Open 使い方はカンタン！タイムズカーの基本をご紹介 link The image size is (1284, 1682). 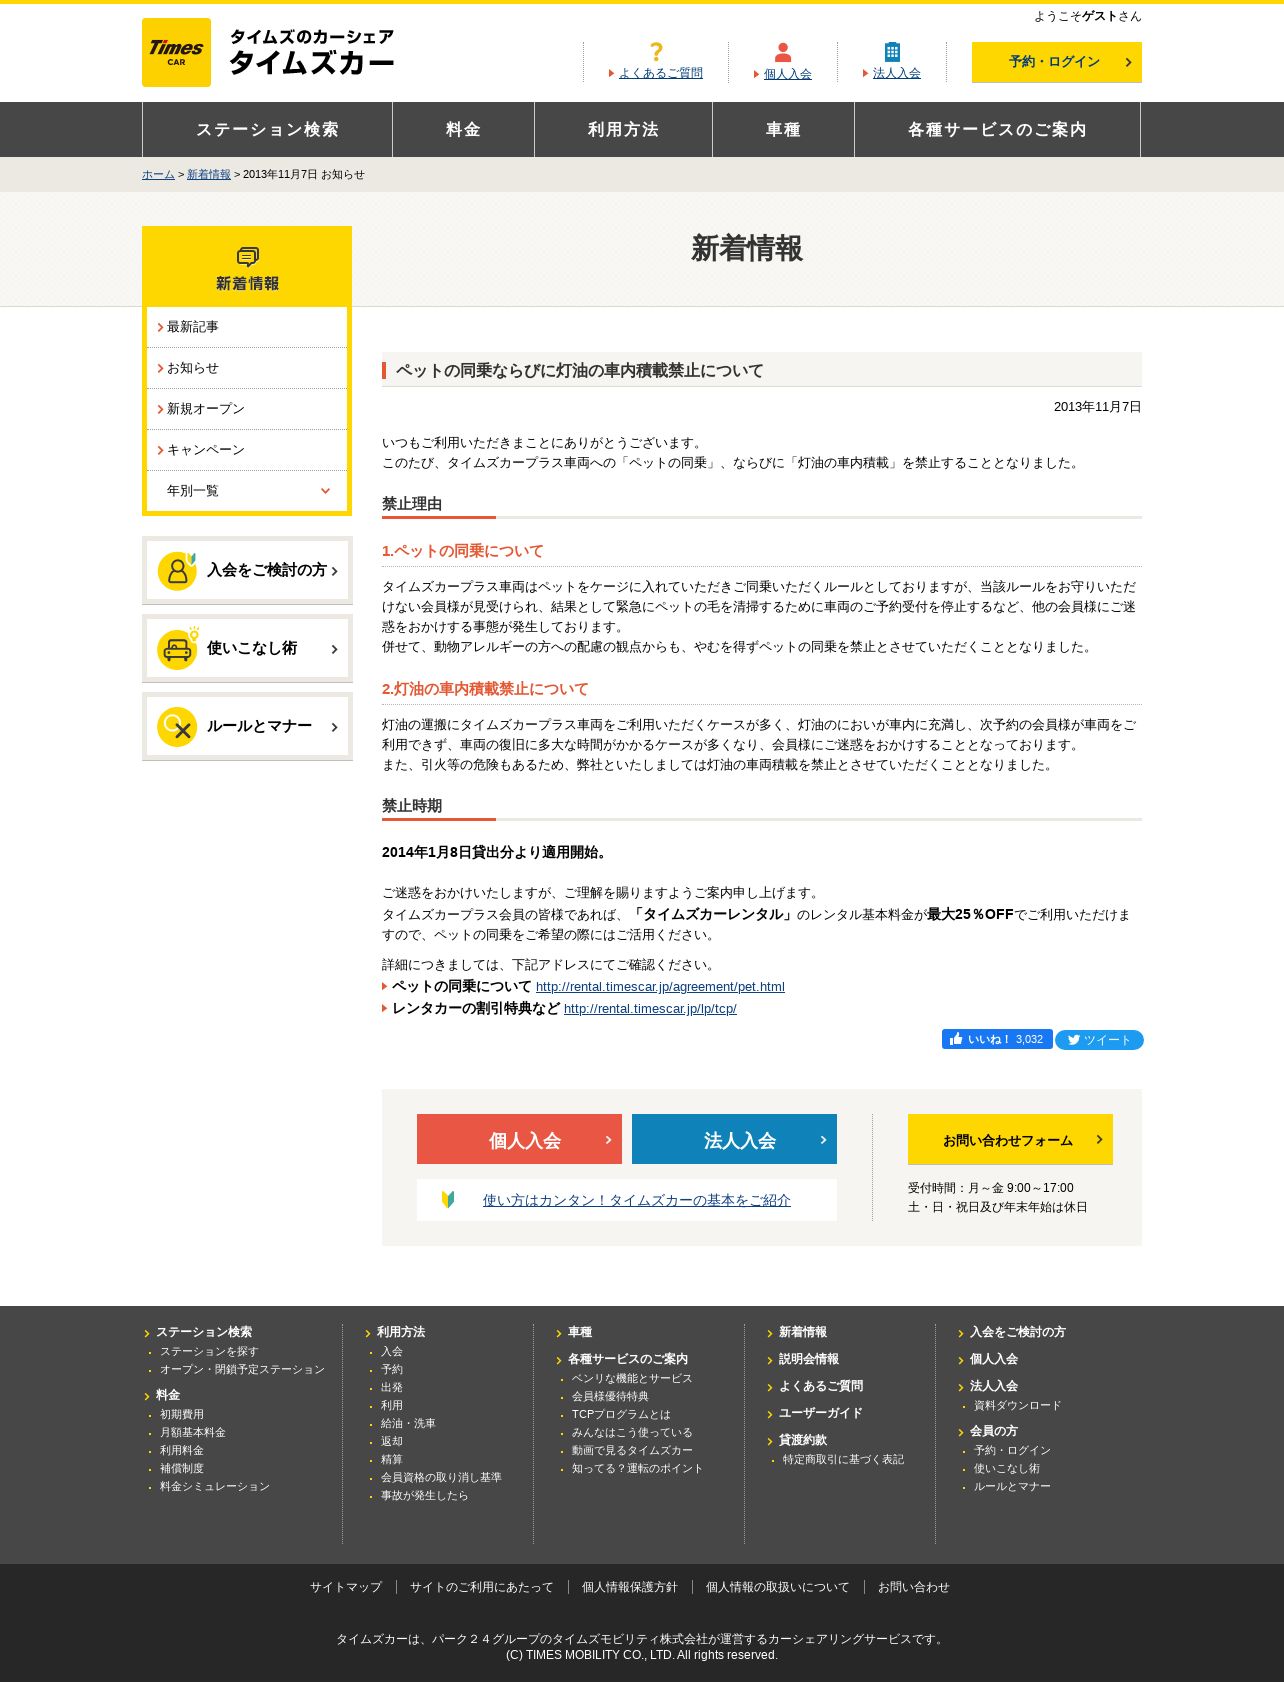click(x=636, y=1200)
